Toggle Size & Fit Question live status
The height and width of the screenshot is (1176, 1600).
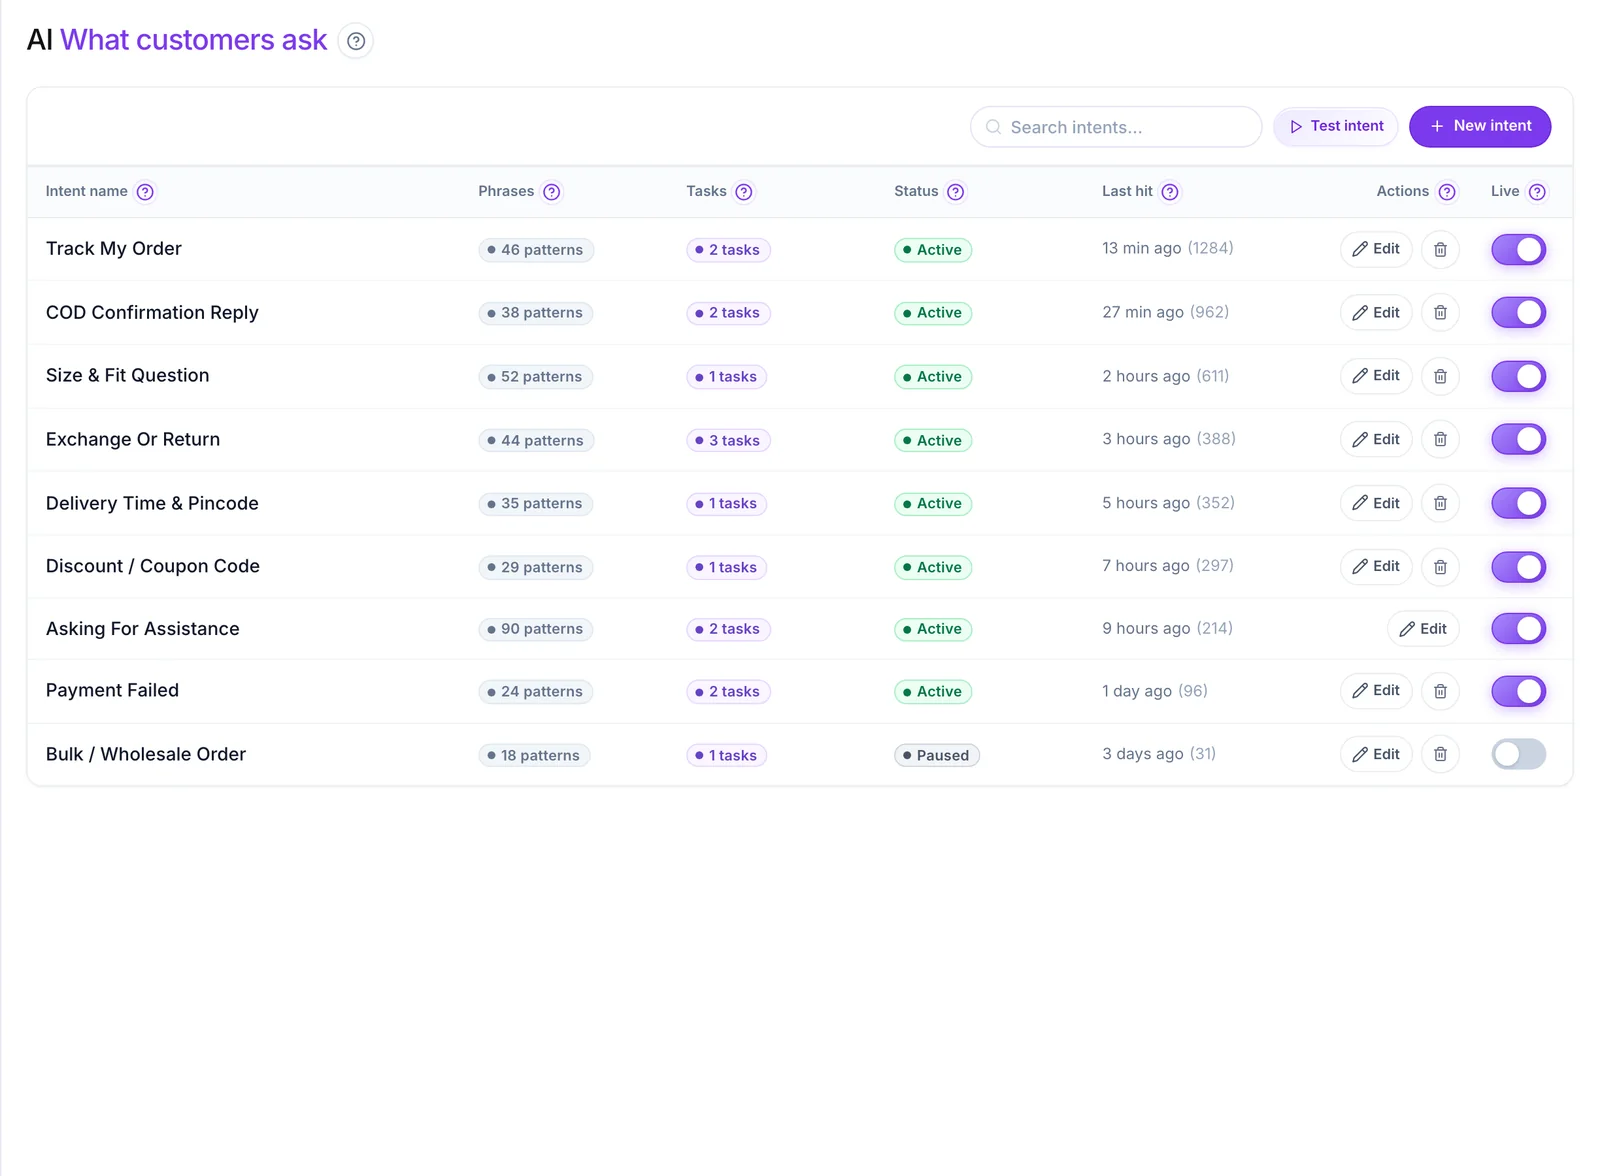1518,376
